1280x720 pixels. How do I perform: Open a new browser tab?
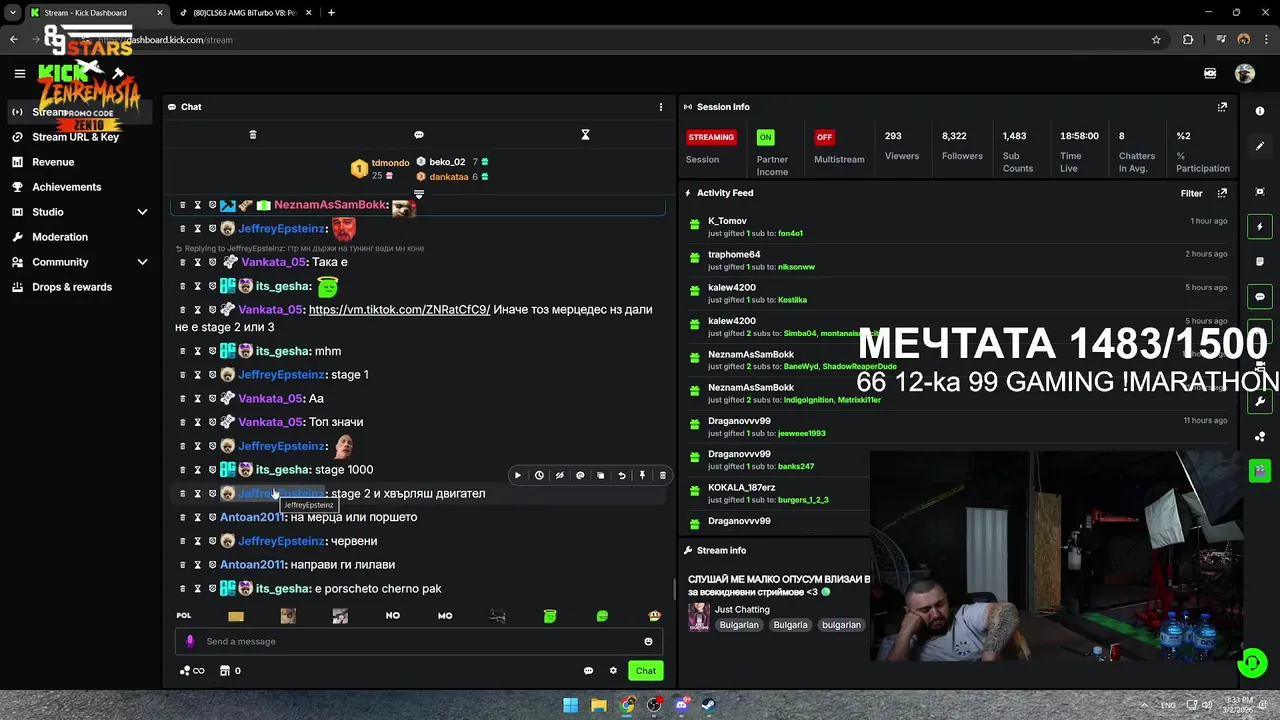(331, 13)
